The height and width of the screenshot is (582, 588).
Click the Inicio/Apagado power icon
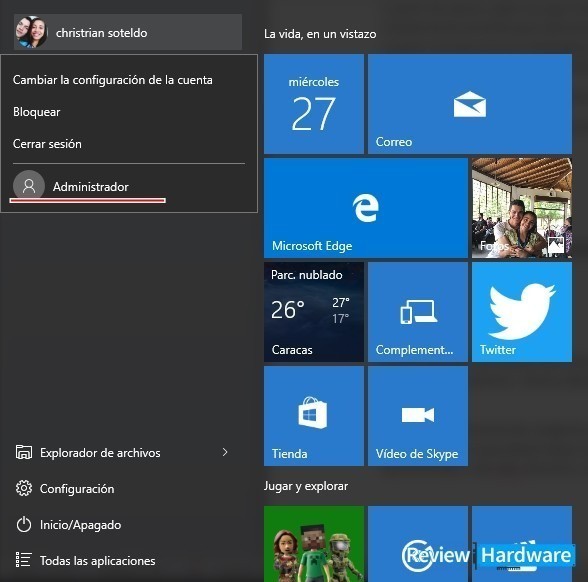24,524
